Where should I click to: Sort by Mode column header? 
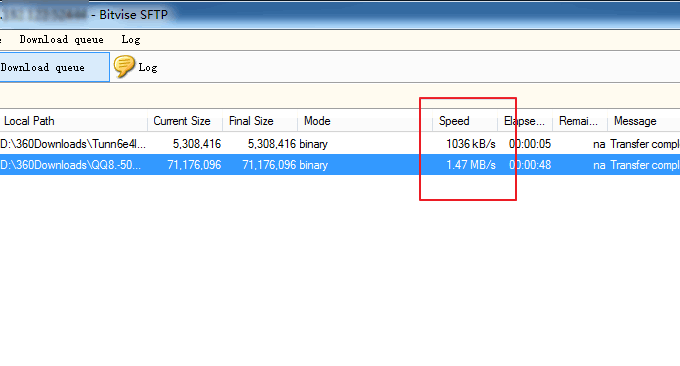point(365,121)
